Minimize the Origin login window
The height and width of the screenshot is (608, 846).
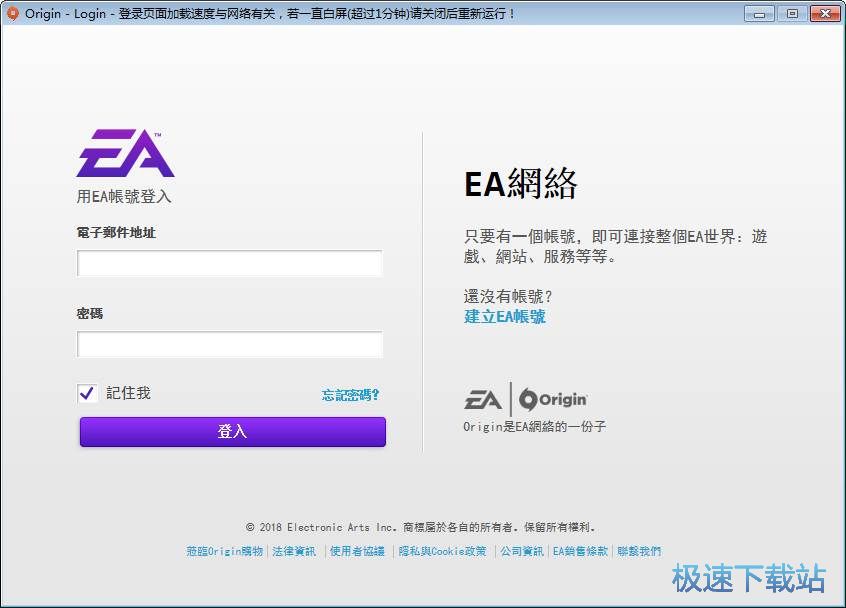coord(762,13)
